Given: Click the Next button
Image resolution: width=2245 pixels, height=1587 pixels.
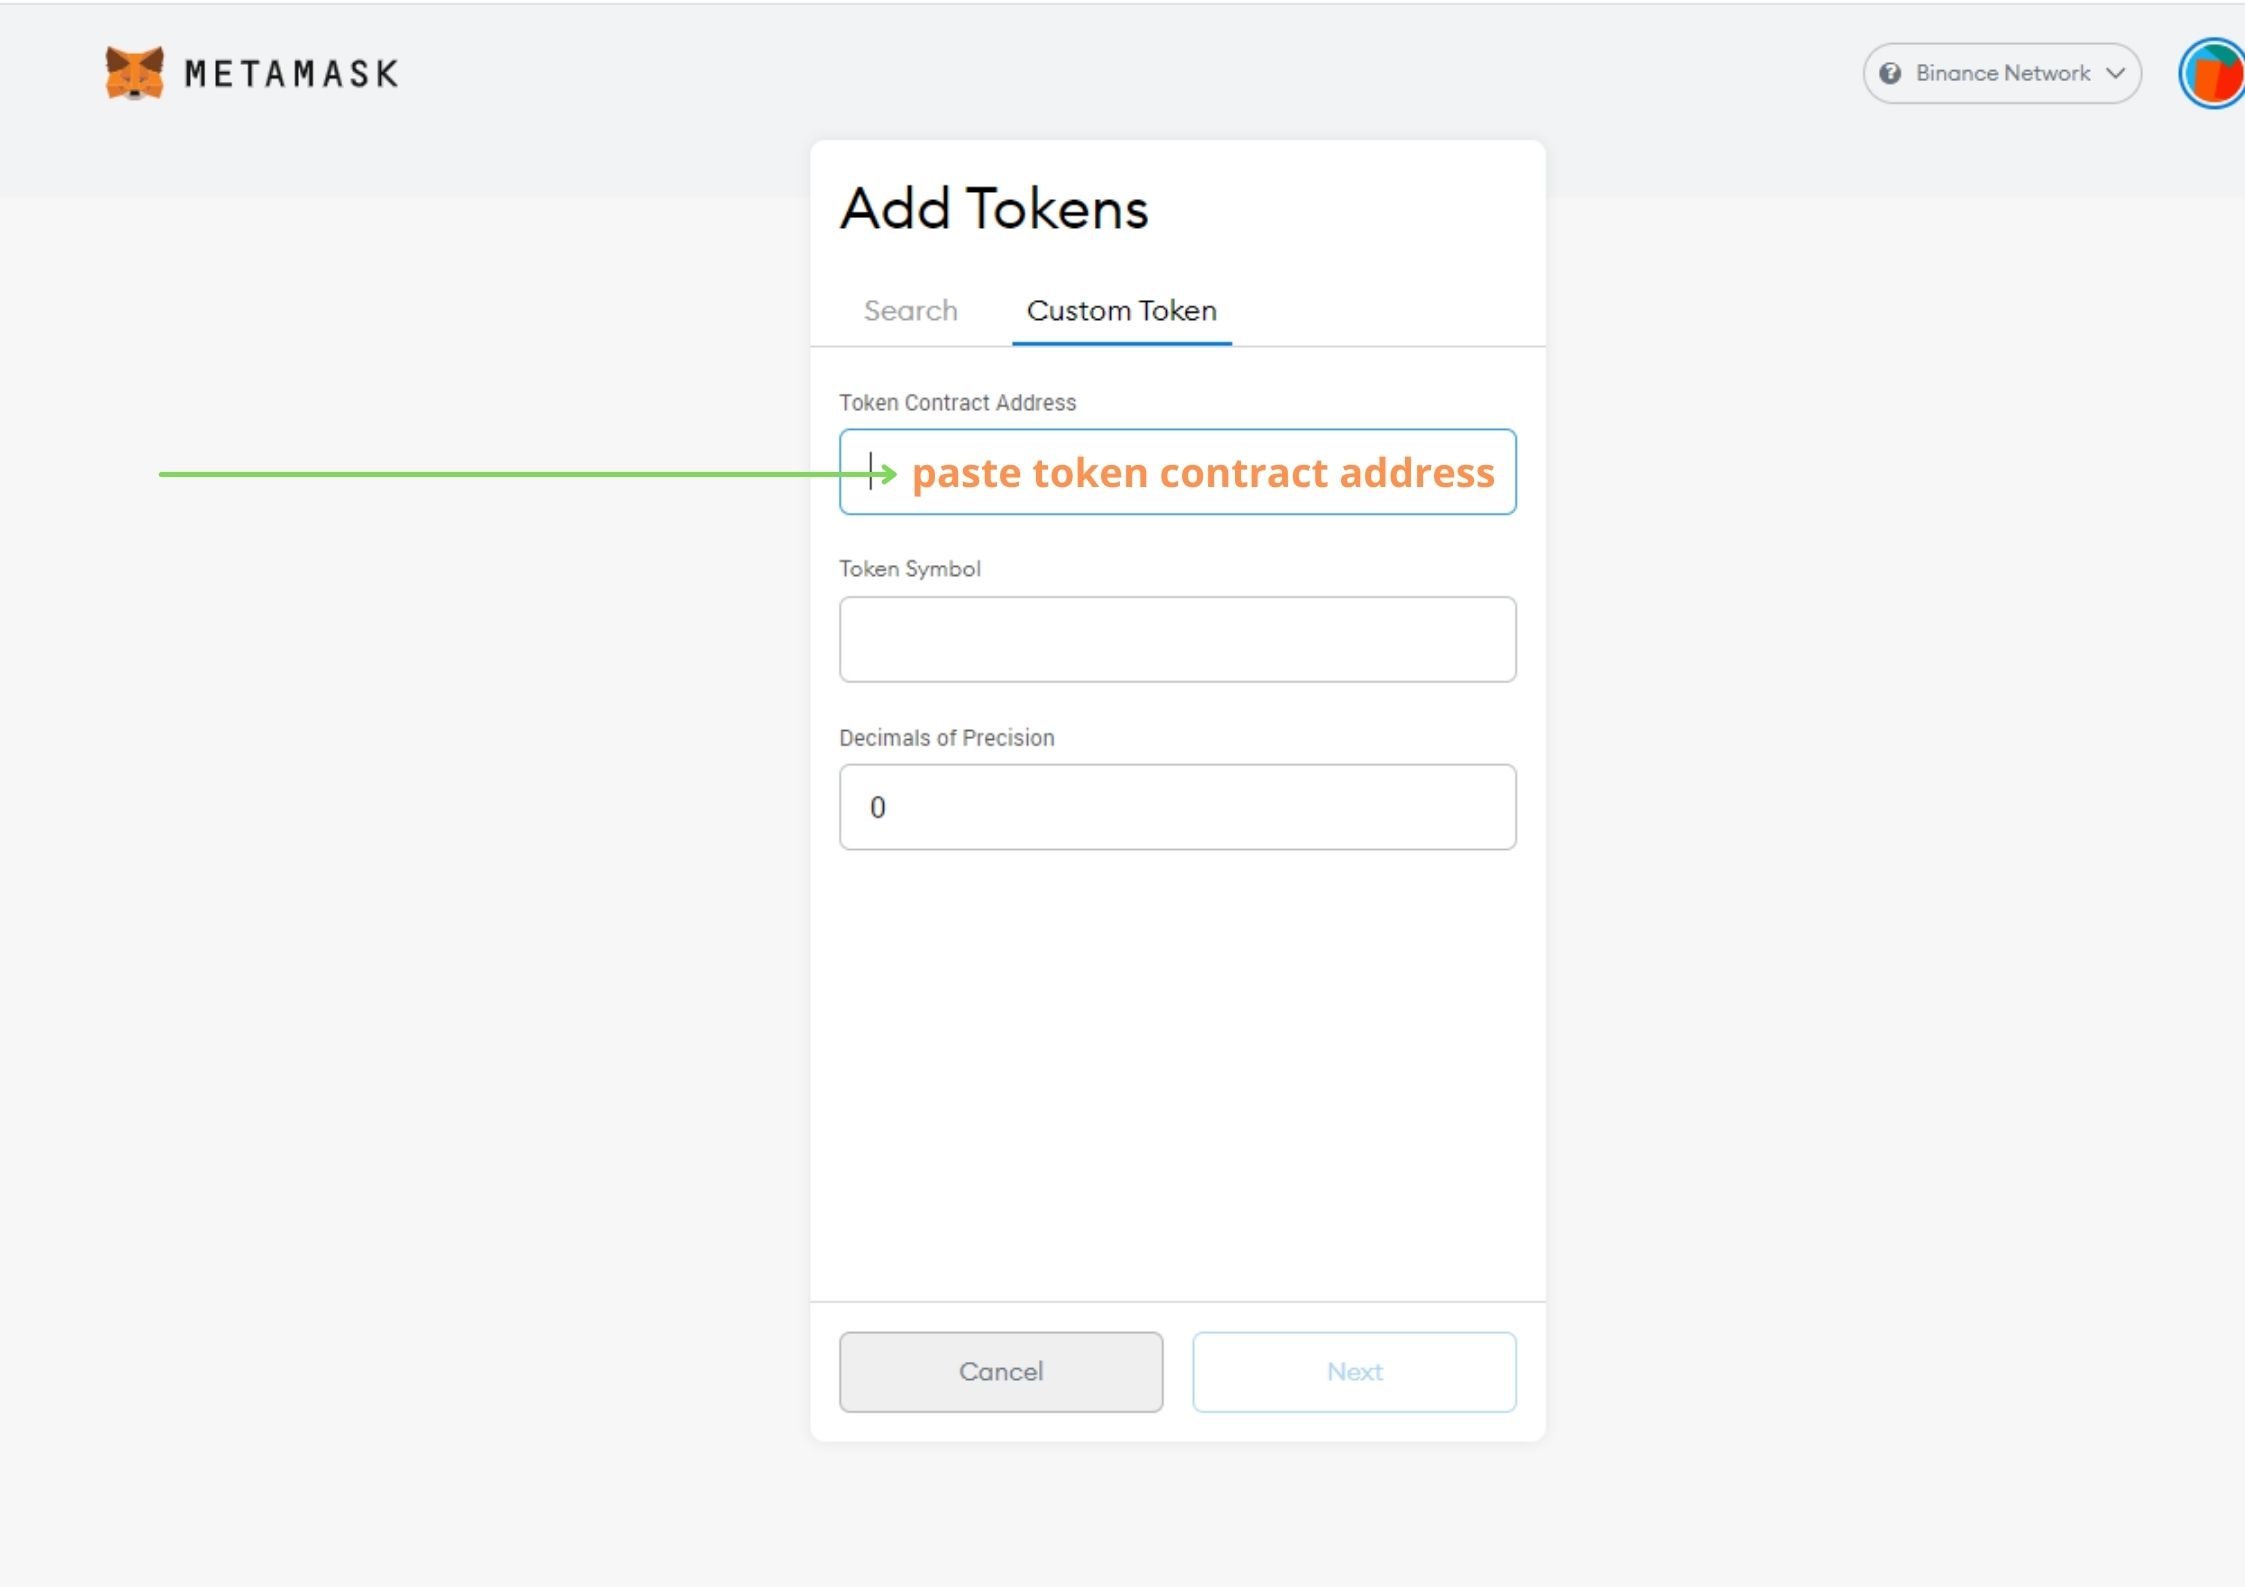Looking at the screenshot, I should point(1354,1372).
